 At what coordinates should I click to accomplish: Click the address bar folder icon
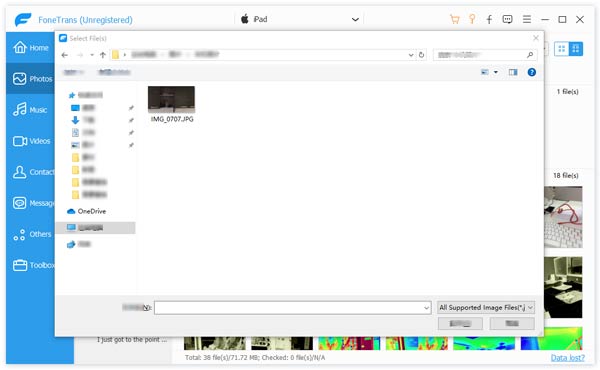[115, 55]
